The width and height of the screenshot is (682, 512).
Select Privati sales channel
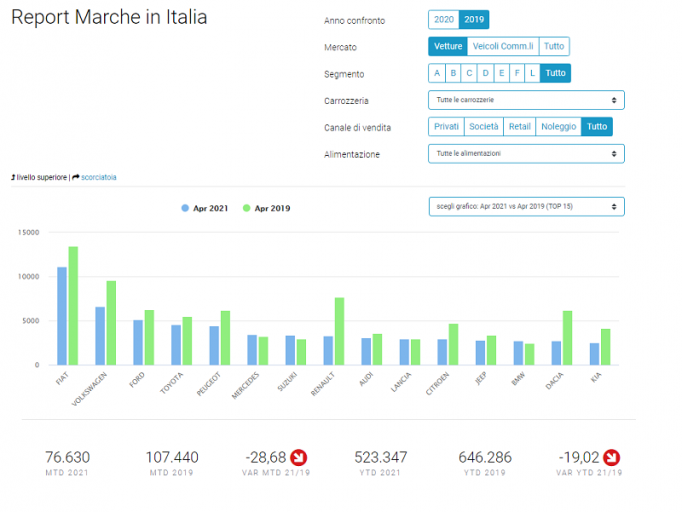(446, 127)
